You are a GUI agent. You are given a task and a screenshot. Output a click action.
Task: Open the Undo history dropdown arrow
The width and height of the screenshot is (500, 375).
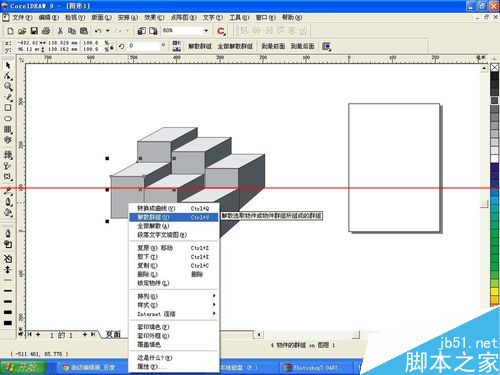click(x=107, y=31)
